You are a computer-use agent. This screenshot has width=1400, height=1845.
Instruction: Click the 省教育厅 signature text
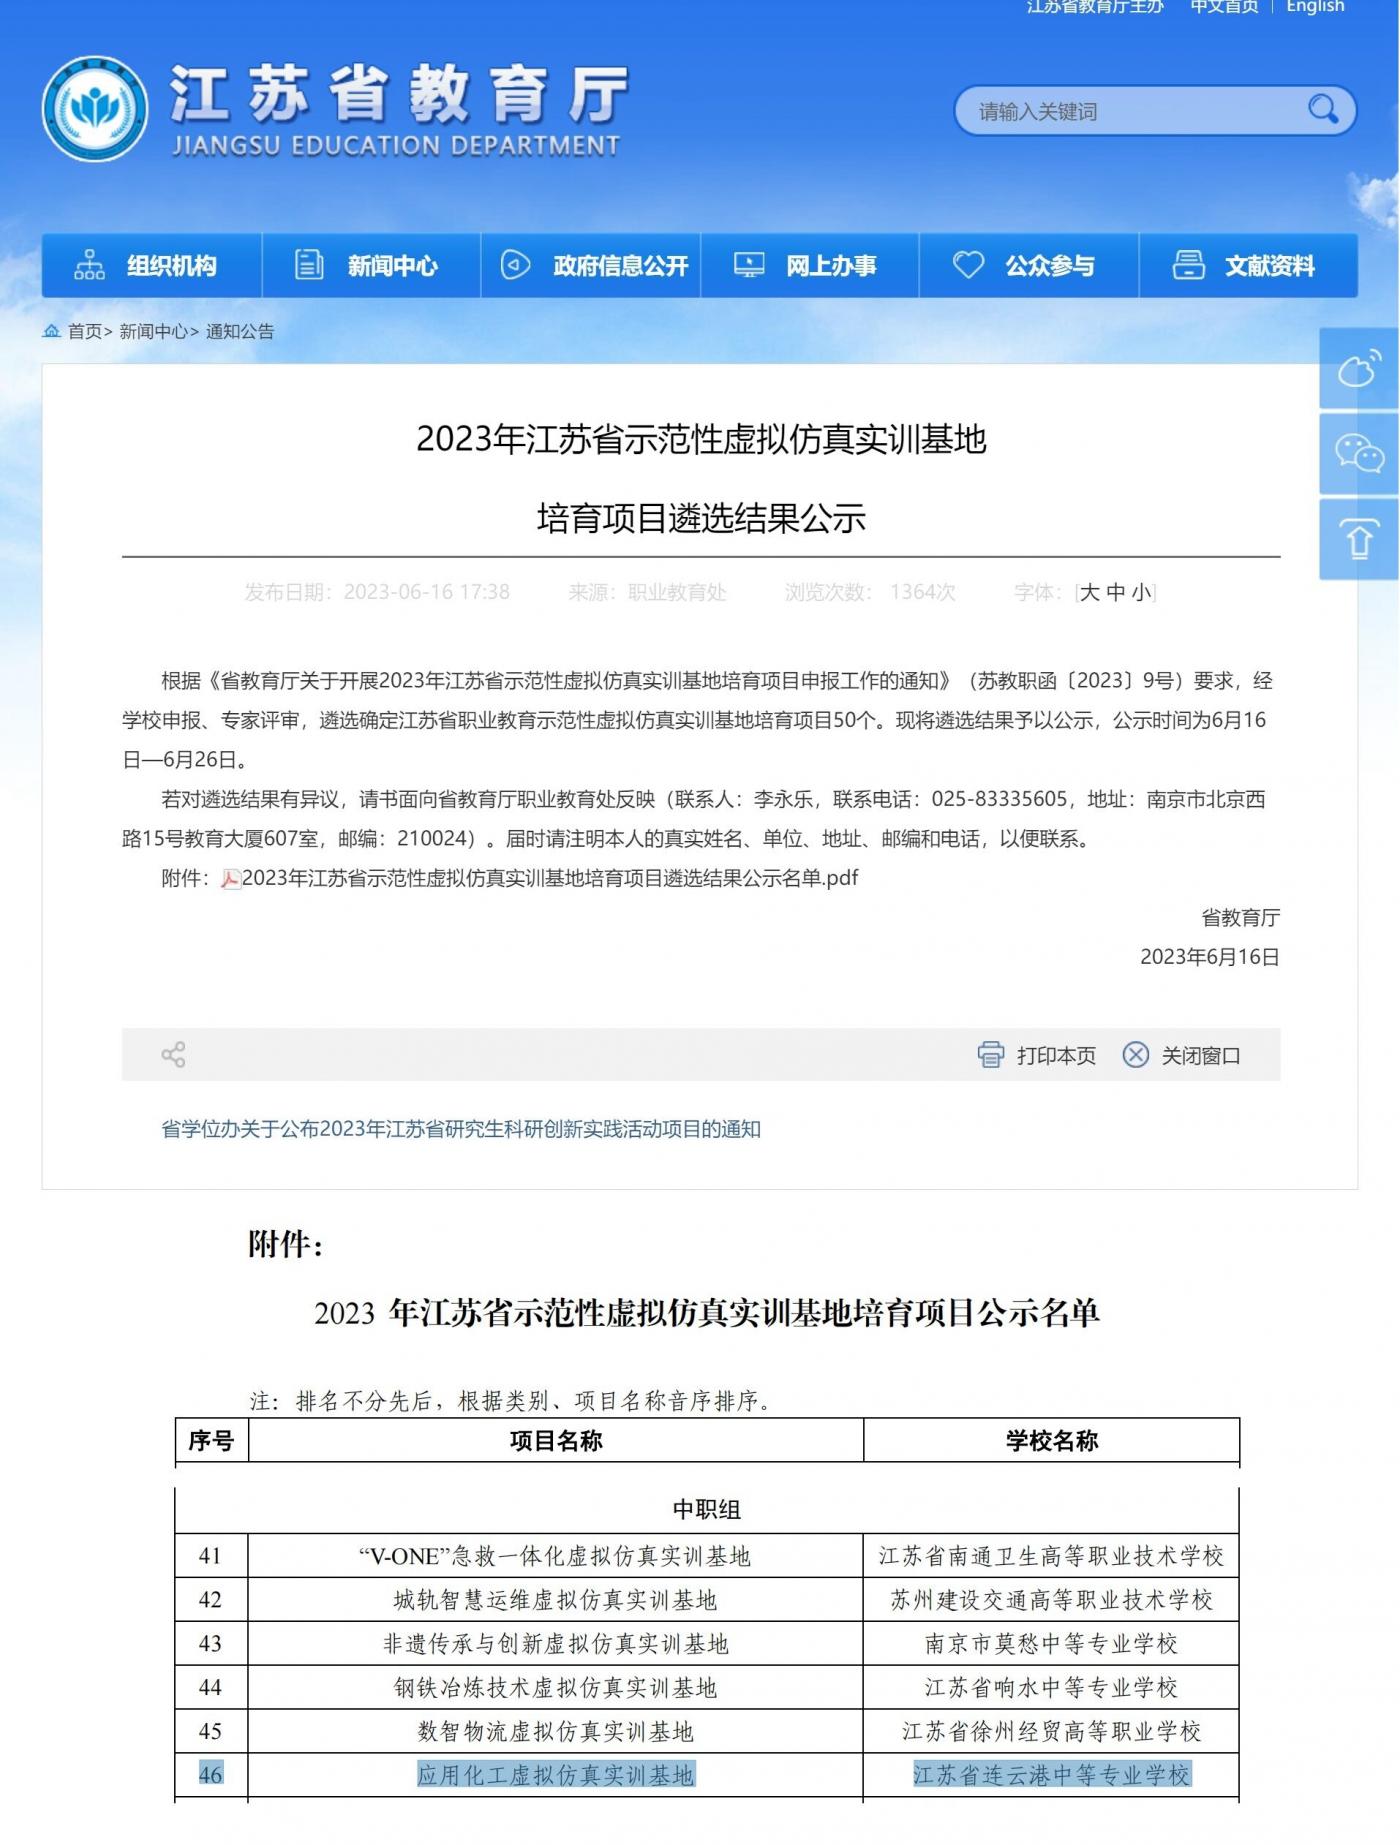1240,918
